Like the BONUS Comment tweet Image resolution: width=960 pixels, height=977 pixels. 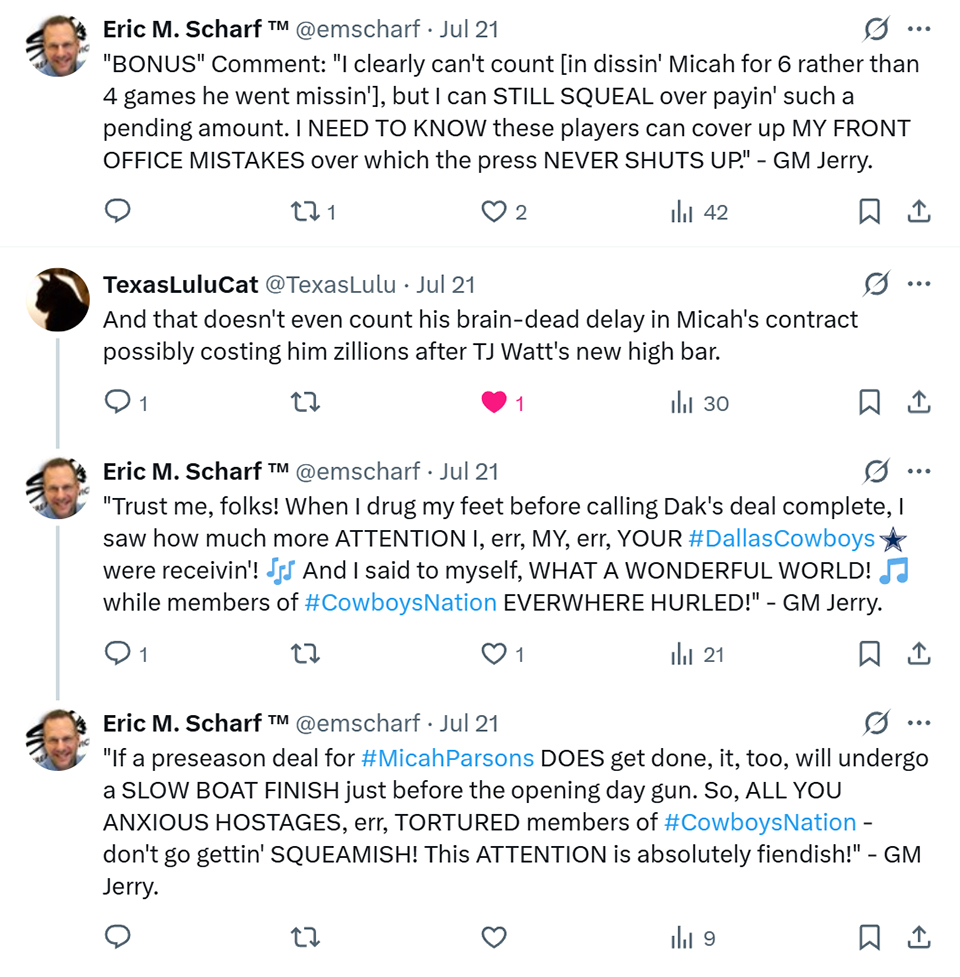pos(494,212)
